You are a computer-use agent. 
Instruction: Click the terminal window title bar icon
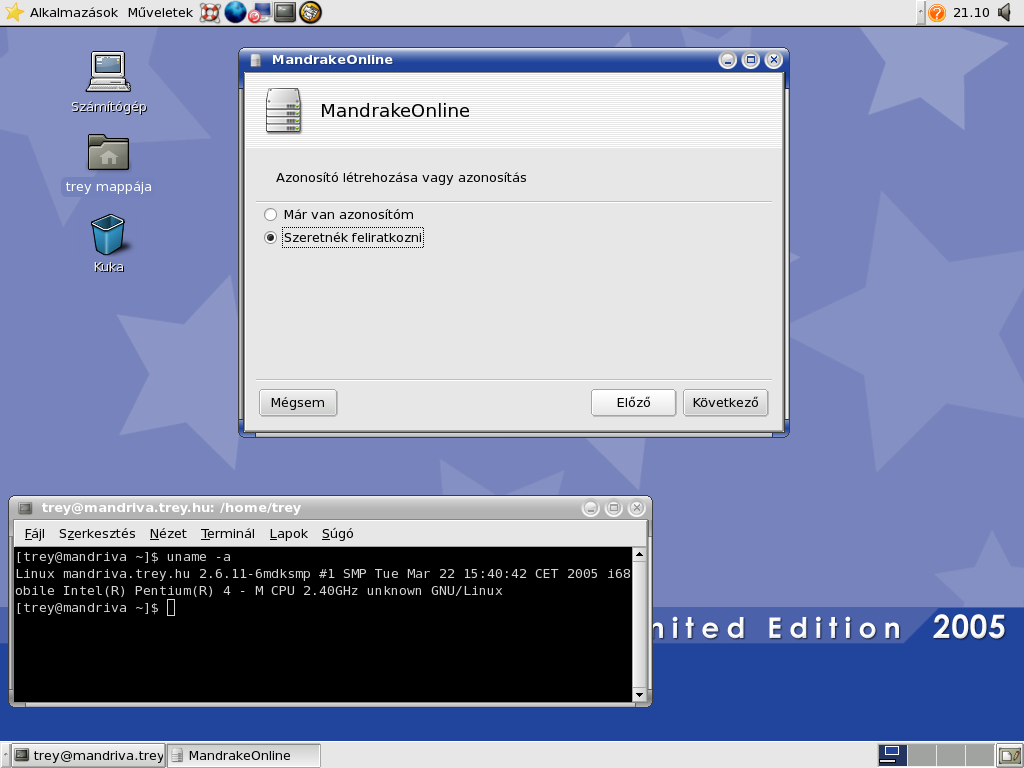pos(25,508)
